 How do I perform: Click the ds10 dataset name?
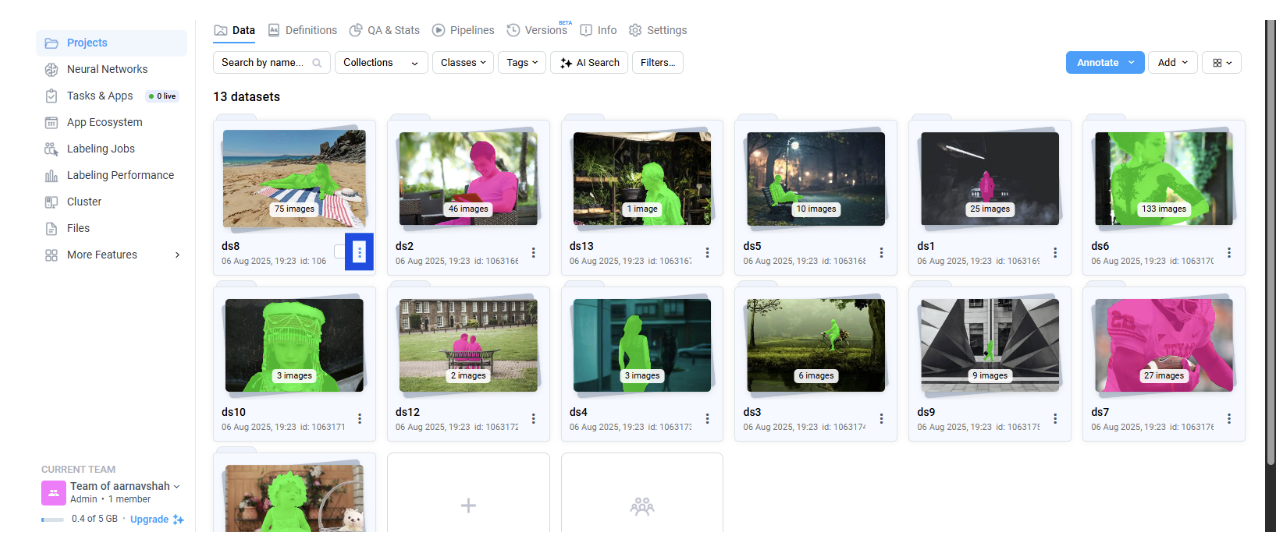pyautogui.click(x=233, y=412)
